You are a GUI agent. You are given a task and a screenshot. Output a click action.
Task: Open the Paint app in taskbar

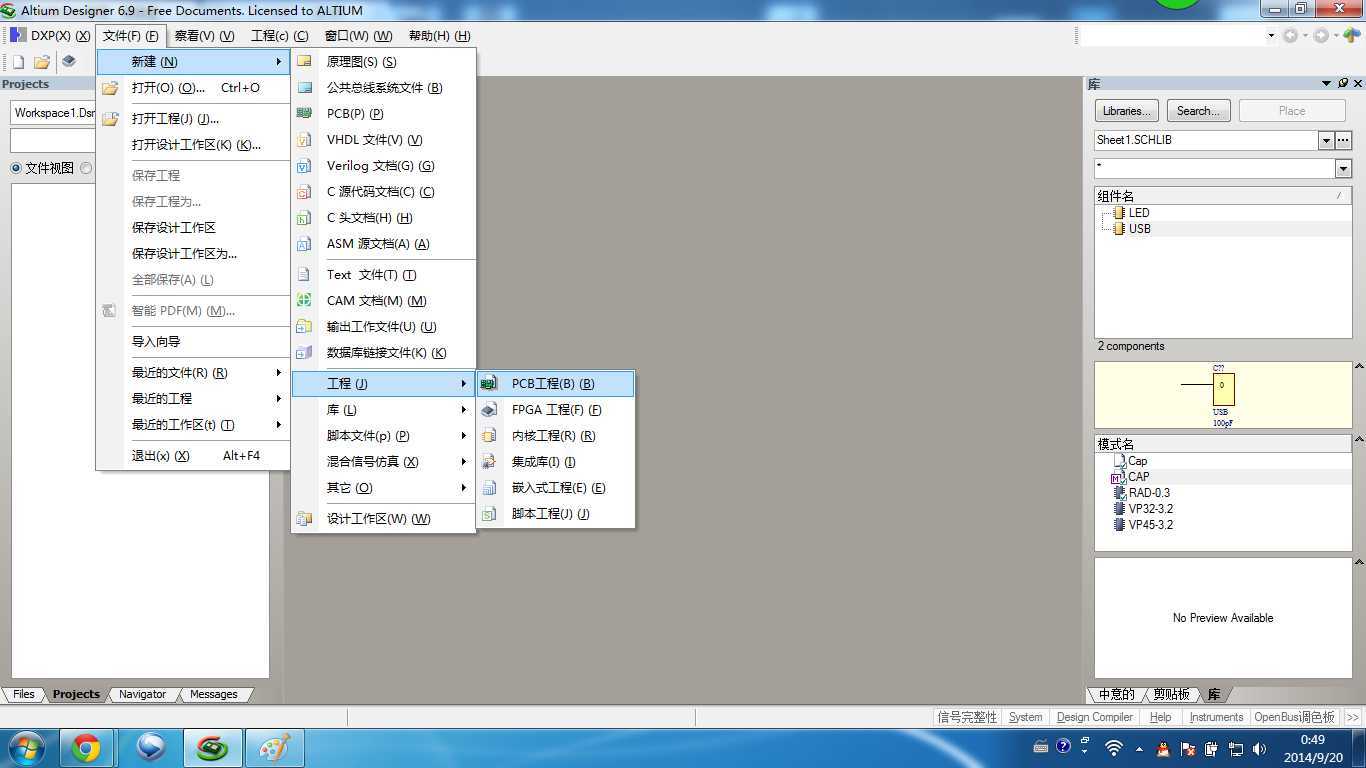coord(275,748)
